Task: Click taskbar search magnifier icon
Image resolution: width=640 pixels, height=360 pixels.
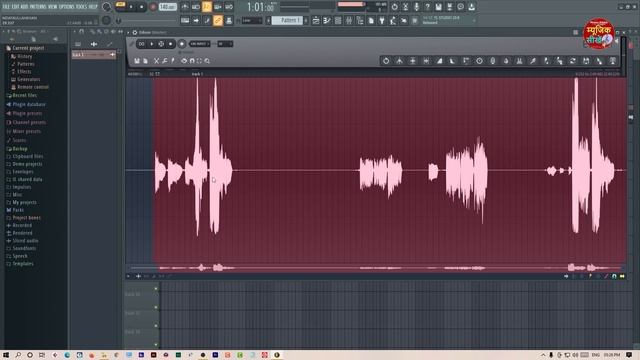Action: (x=18, y=355)
